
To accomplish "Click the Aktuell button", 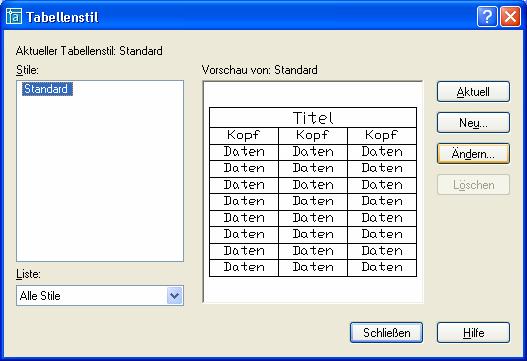I will click(x=473, y=92).
